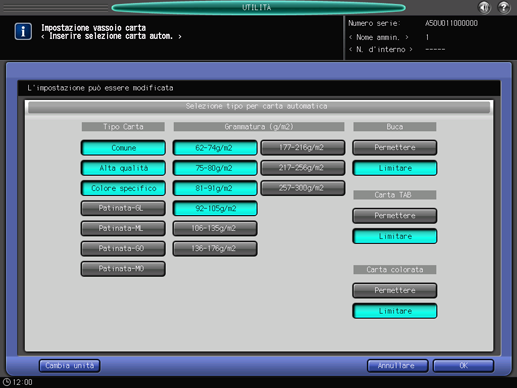Deselect the 75-80g/m2 weight
Screen dimensions: 517x388
(215, 168)
